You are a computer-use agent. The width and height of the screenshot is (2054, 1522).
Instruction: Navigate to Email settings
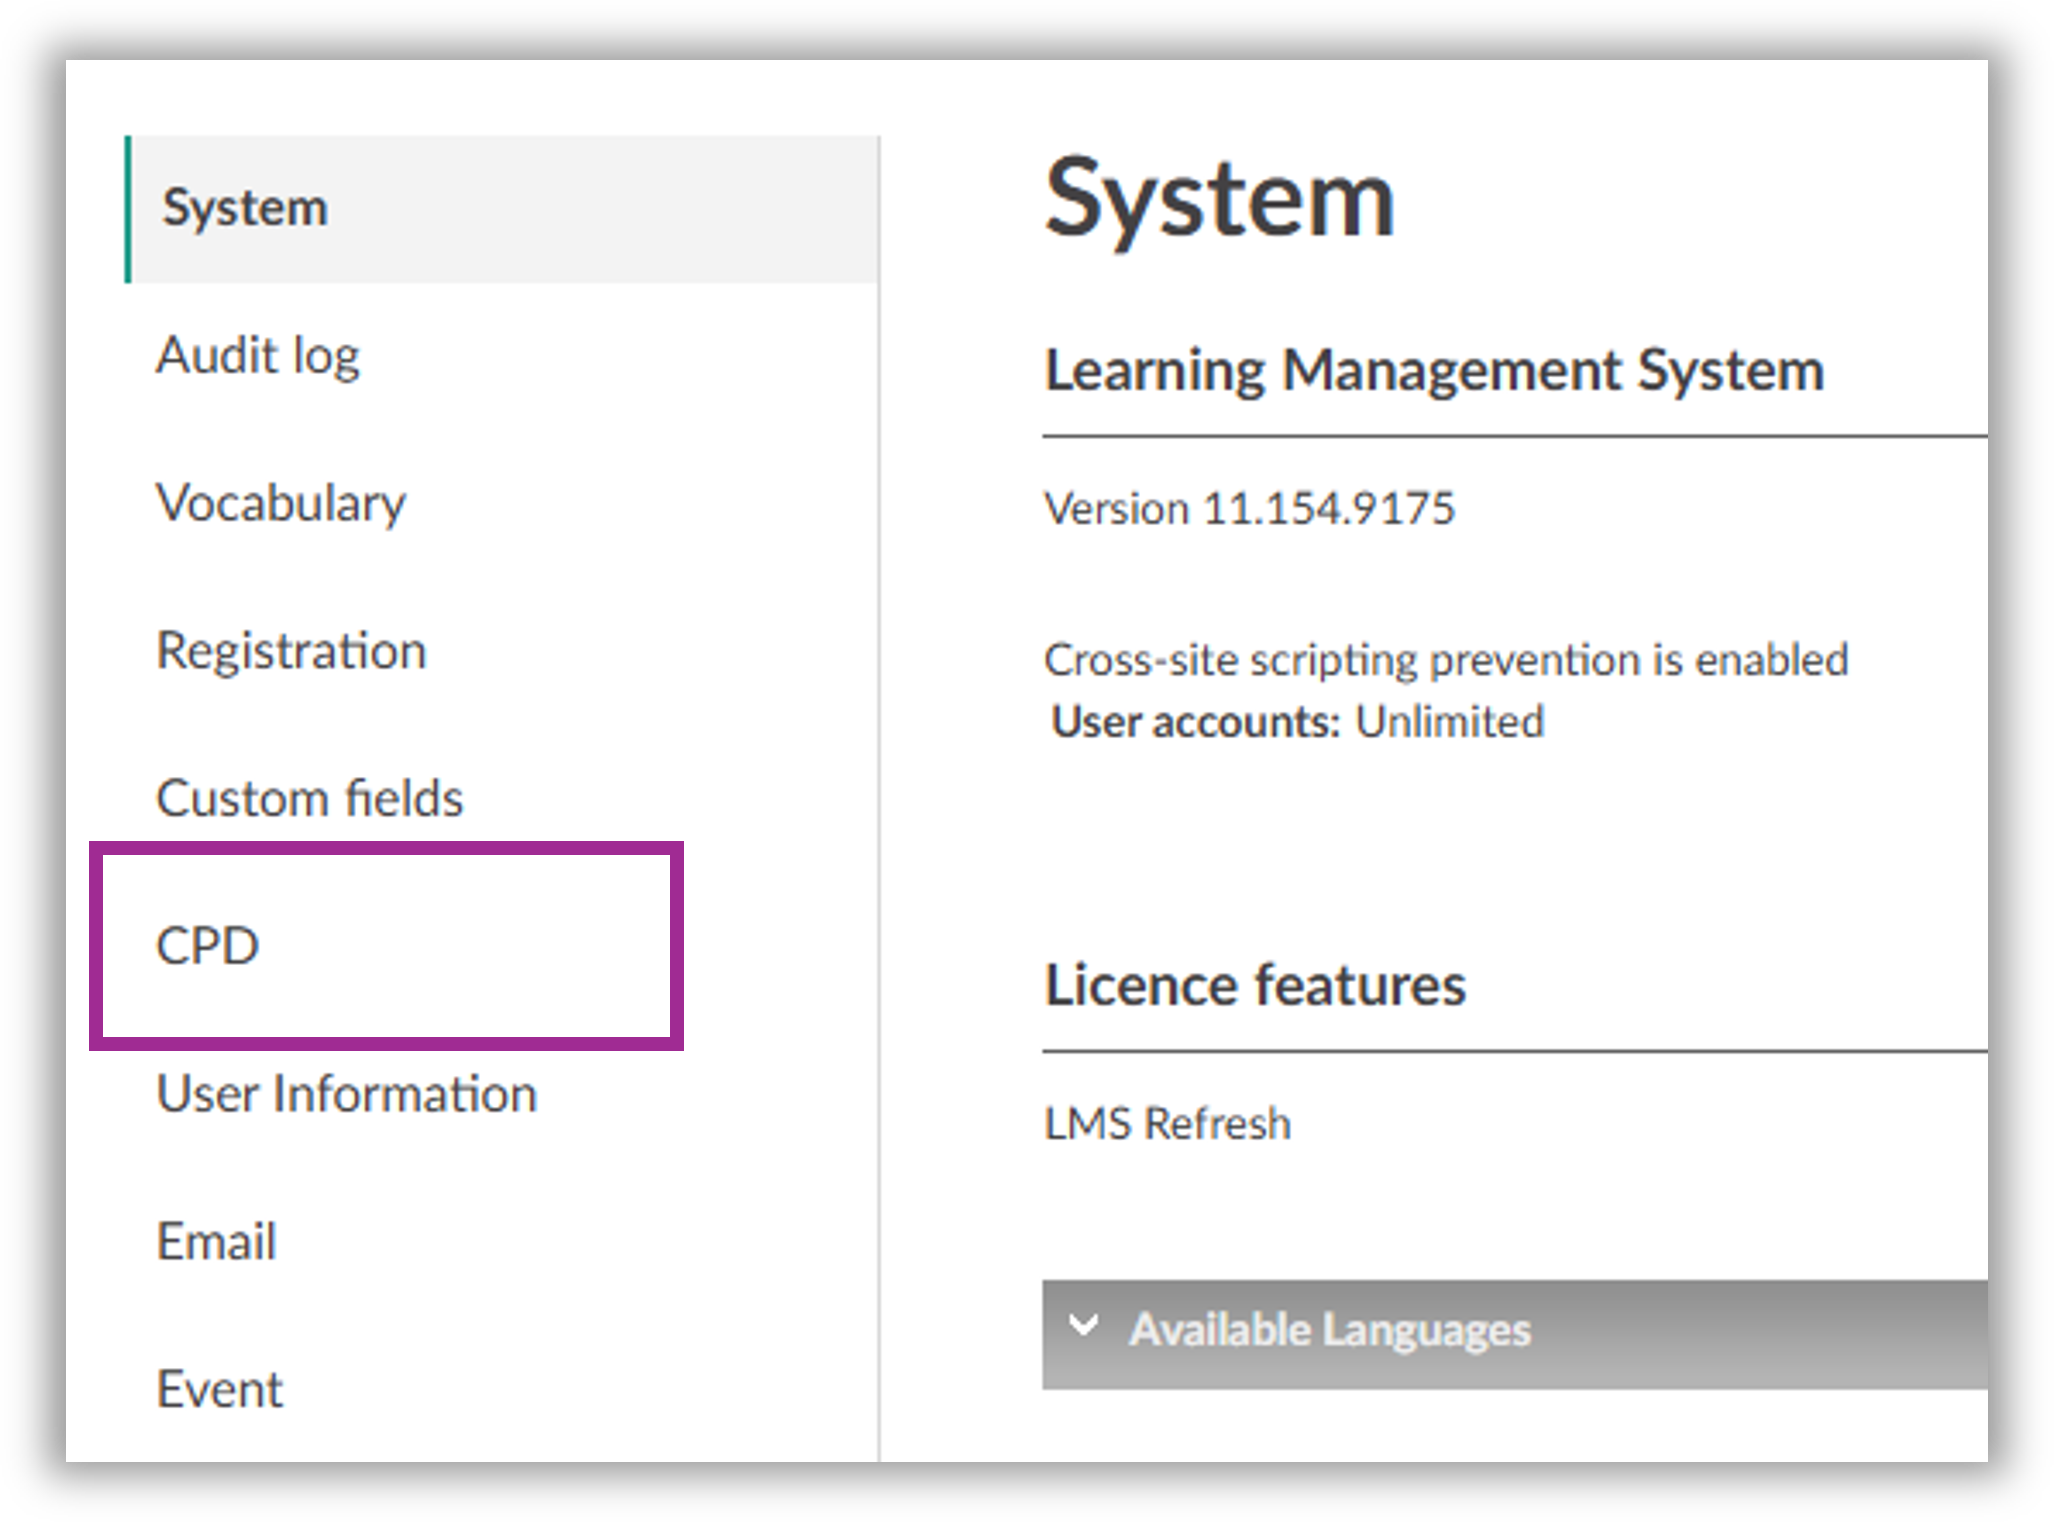(216, 1241)
